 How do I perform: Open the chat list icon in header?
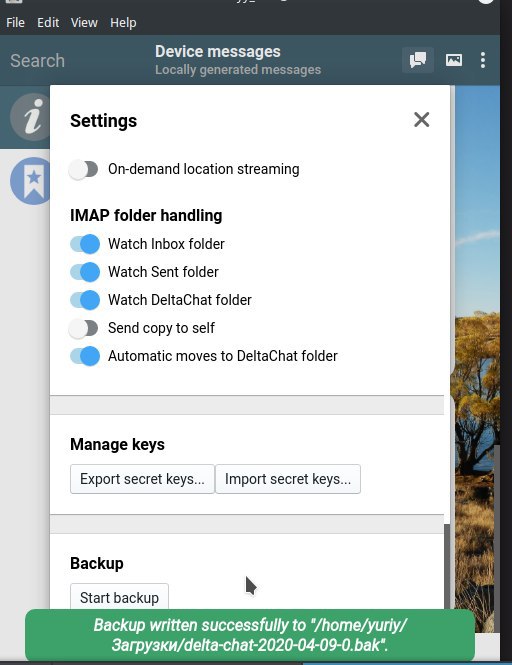pyautogui.click(x=418, y=60)
